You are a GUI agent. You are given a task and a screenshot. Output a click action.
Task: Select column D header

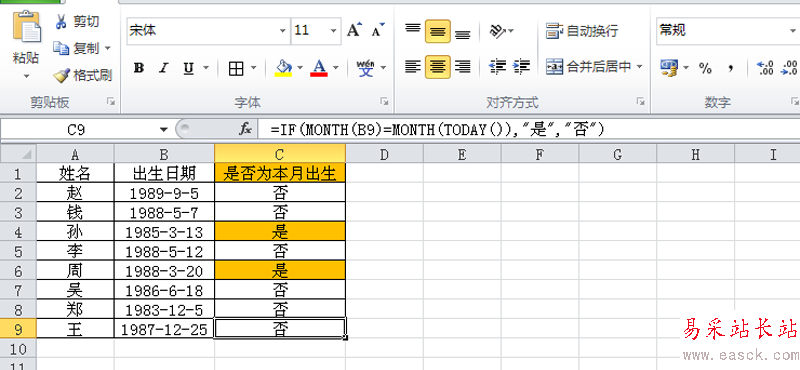click(384, 154)
